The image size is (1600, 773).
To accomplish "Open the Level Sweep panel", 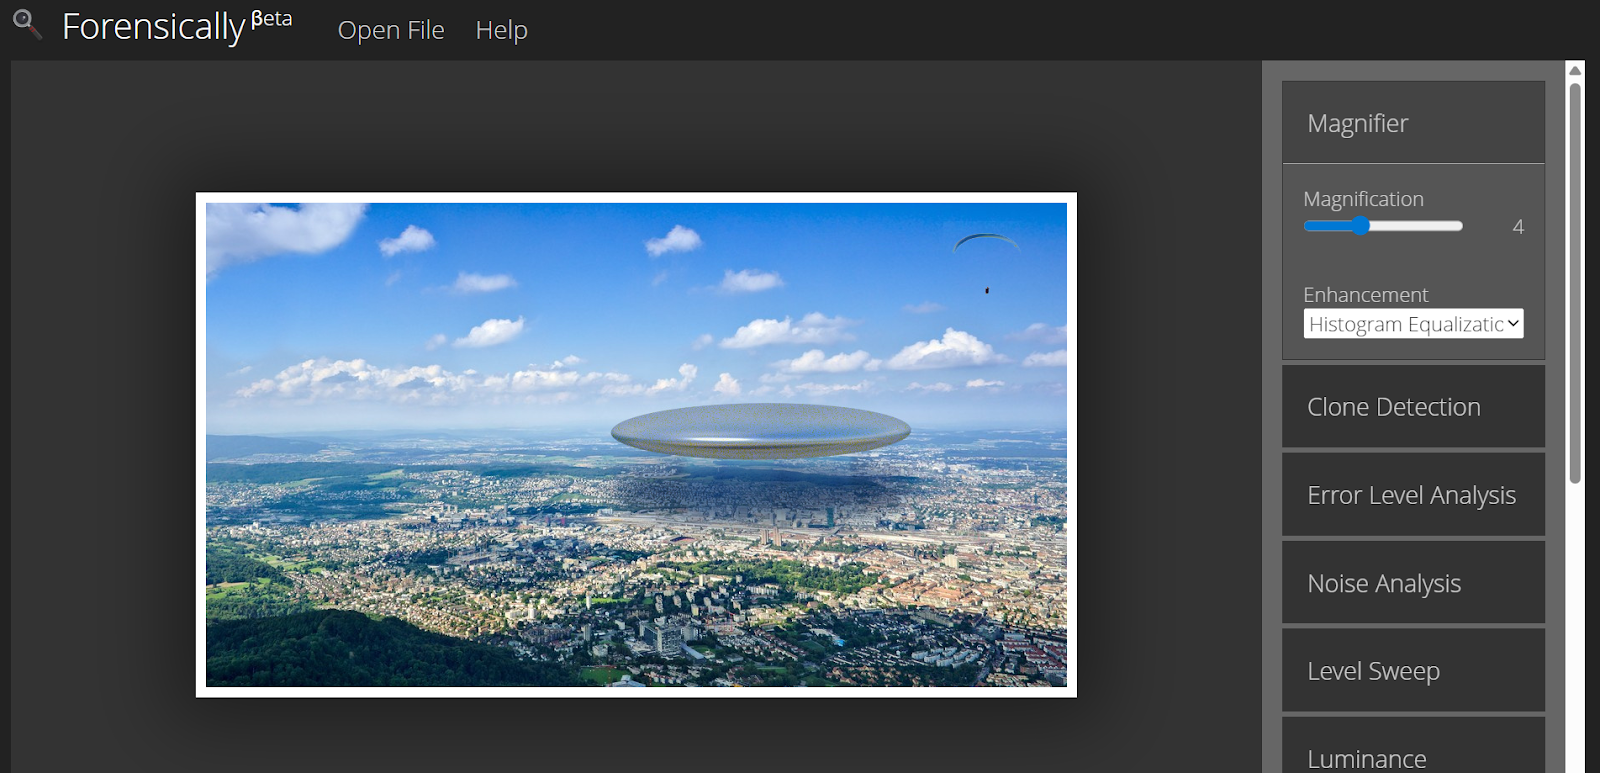I will (x=1412, y=671).
